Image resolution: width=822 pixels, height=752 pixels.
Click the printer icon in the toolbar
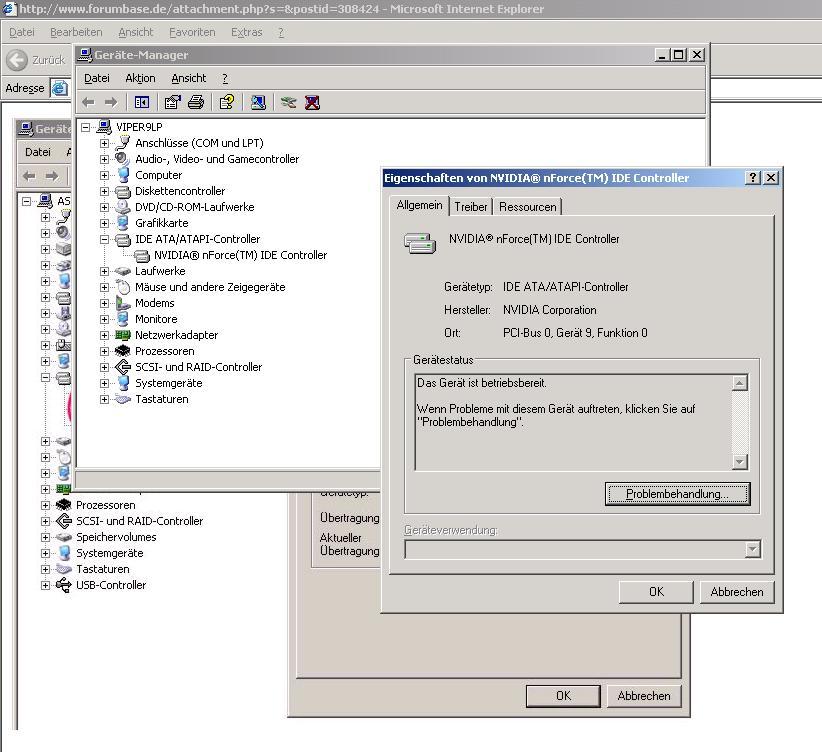click(196, 102)
